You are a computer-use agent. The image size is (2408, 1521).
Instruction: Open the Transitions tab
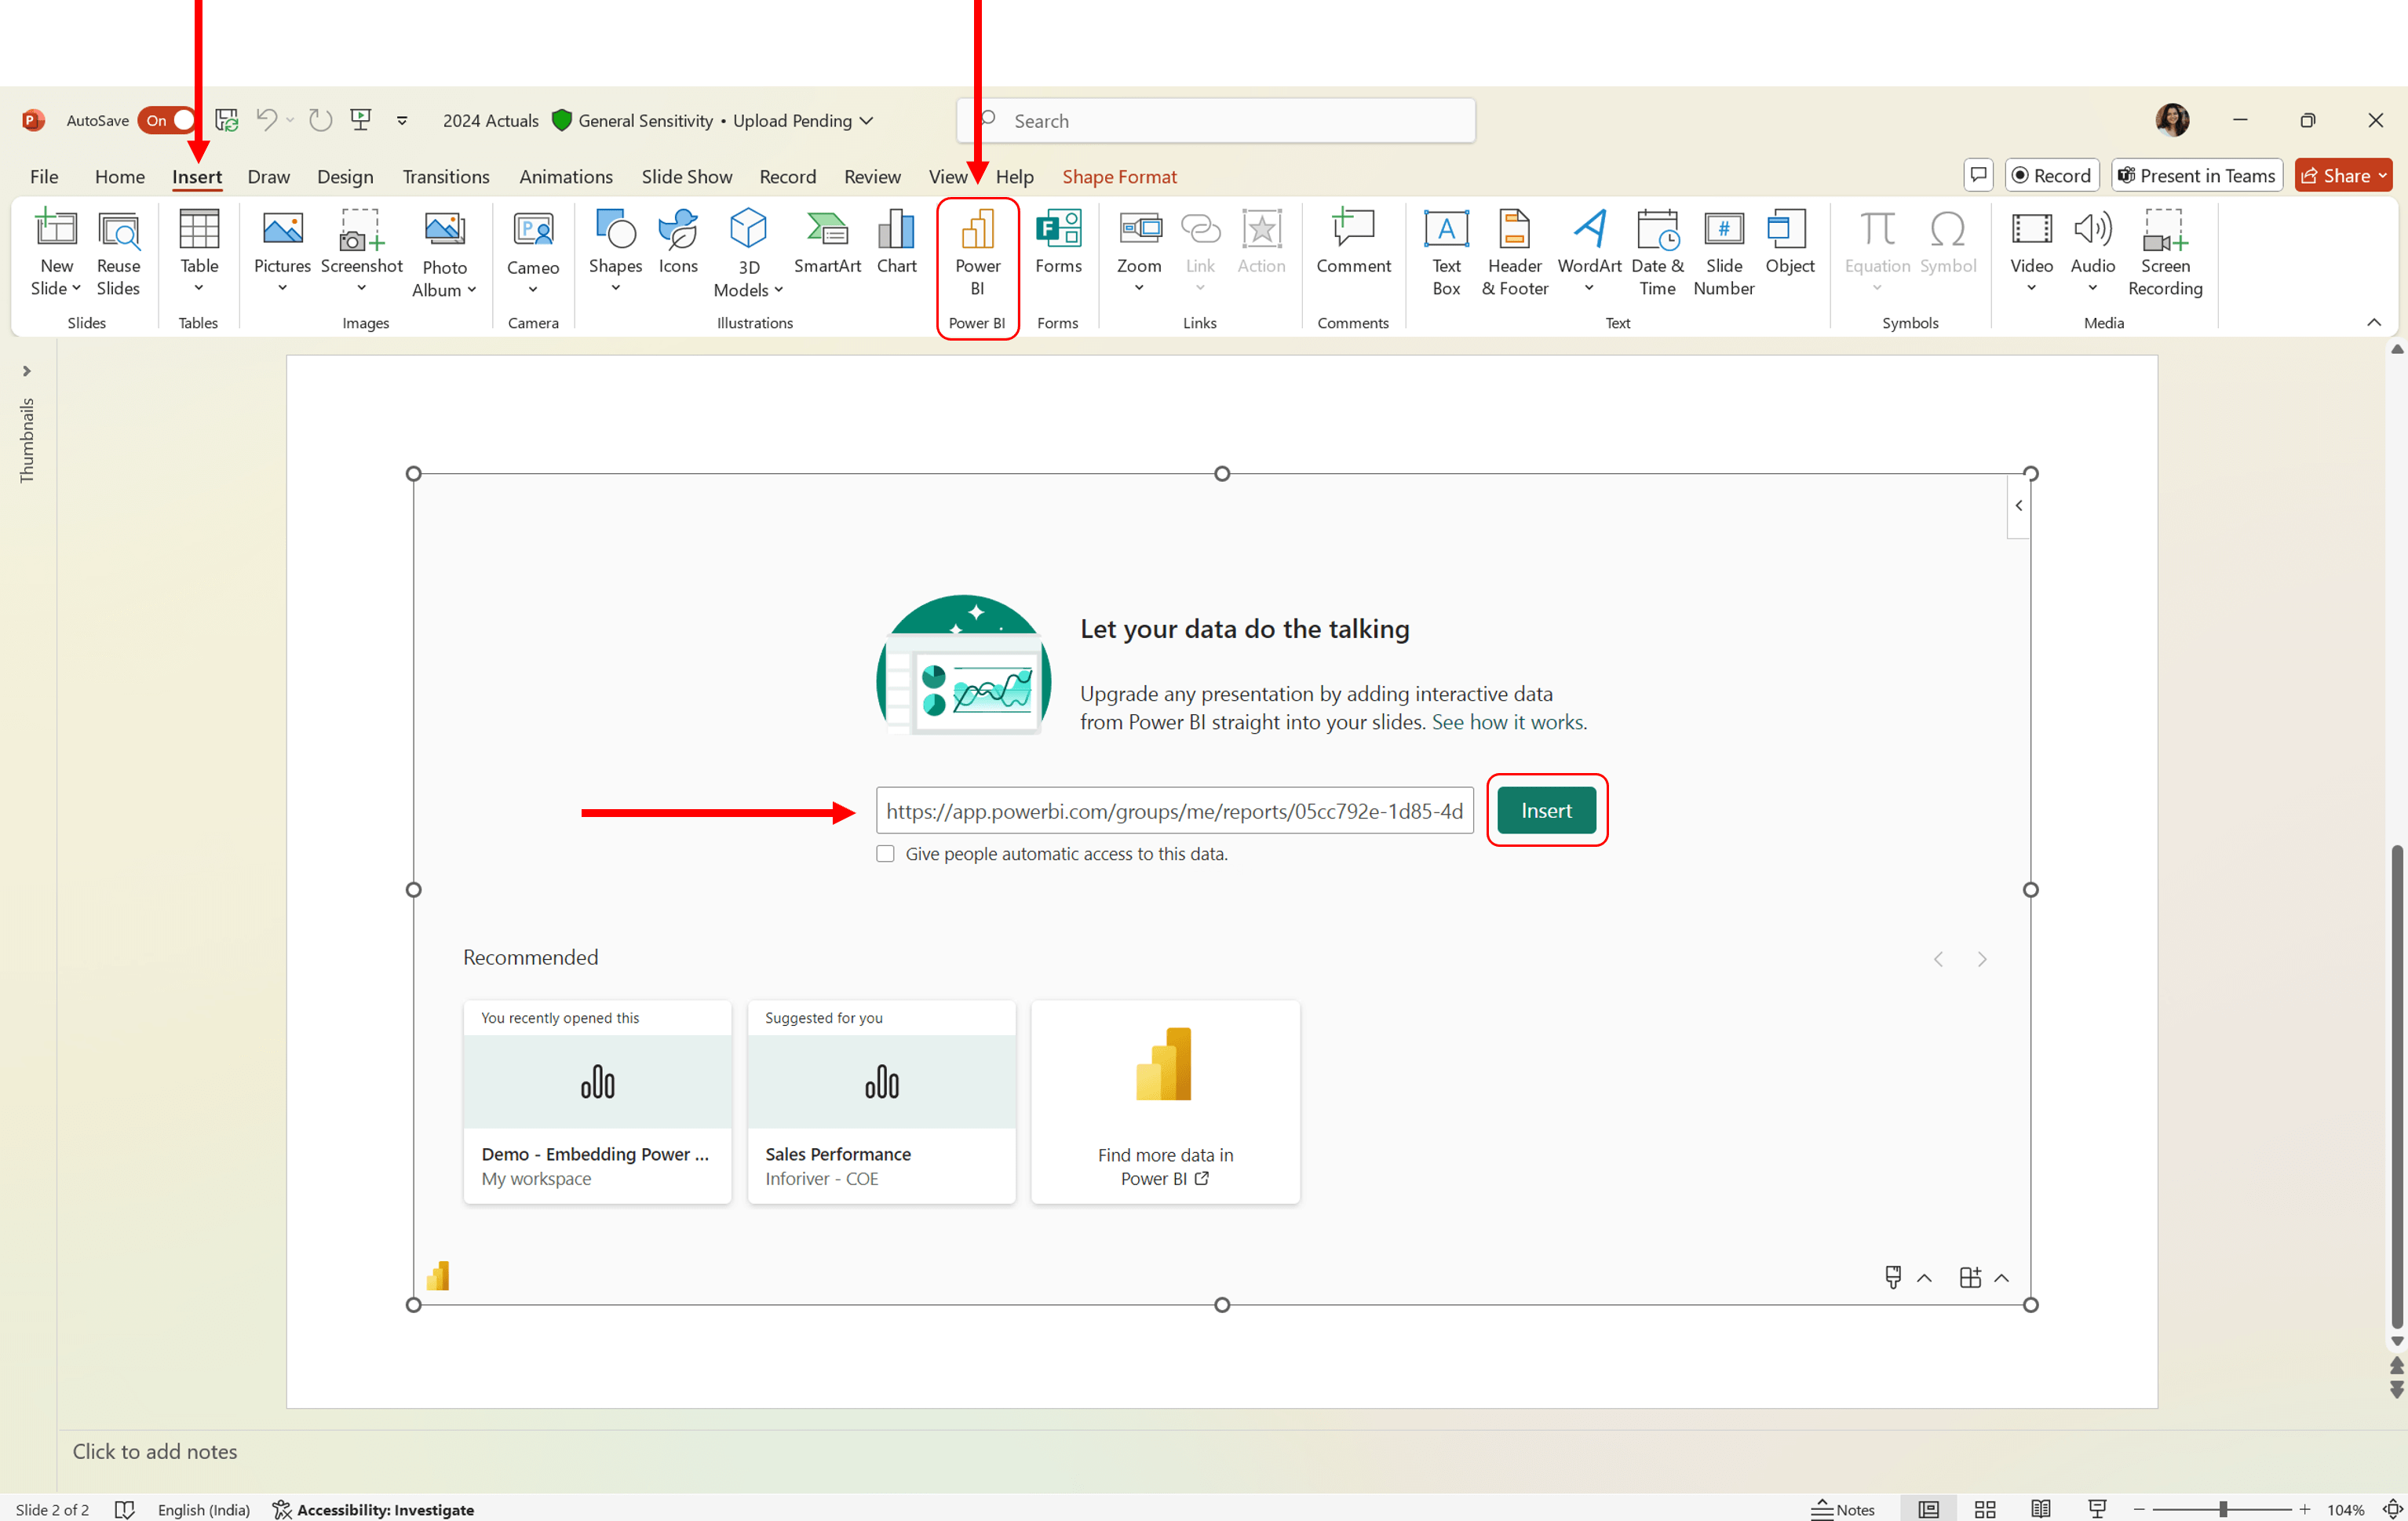(446, 176)
